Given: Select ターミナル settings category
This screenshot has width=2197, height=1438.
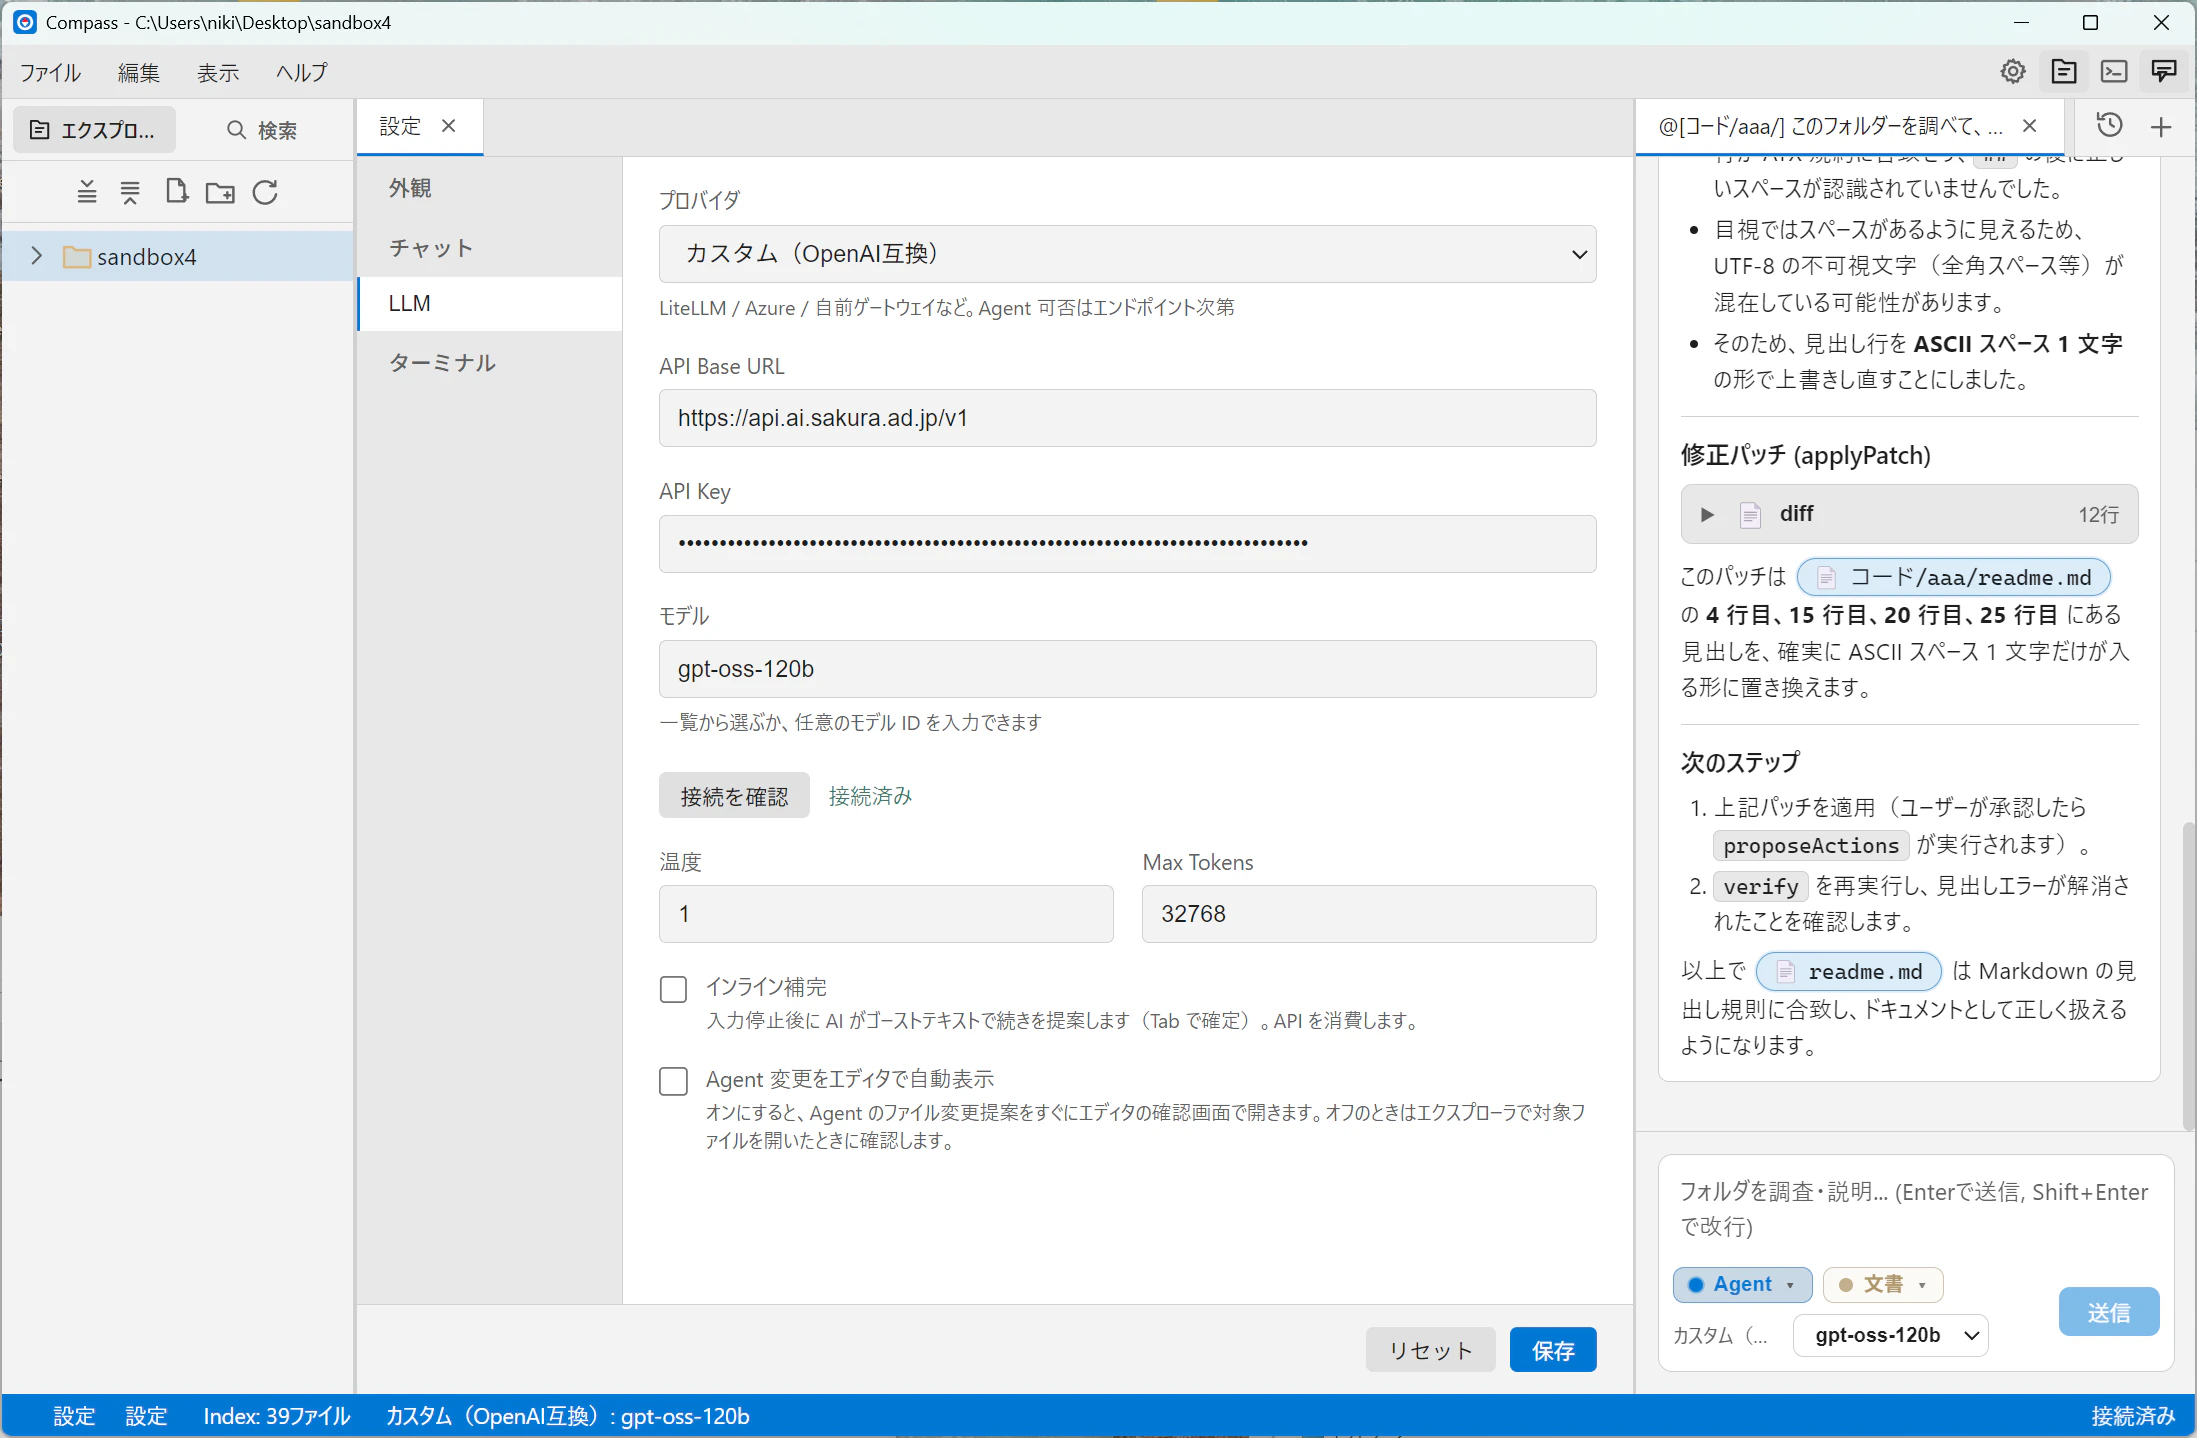Looking at the screenshot, I should [x=490, y=362].
